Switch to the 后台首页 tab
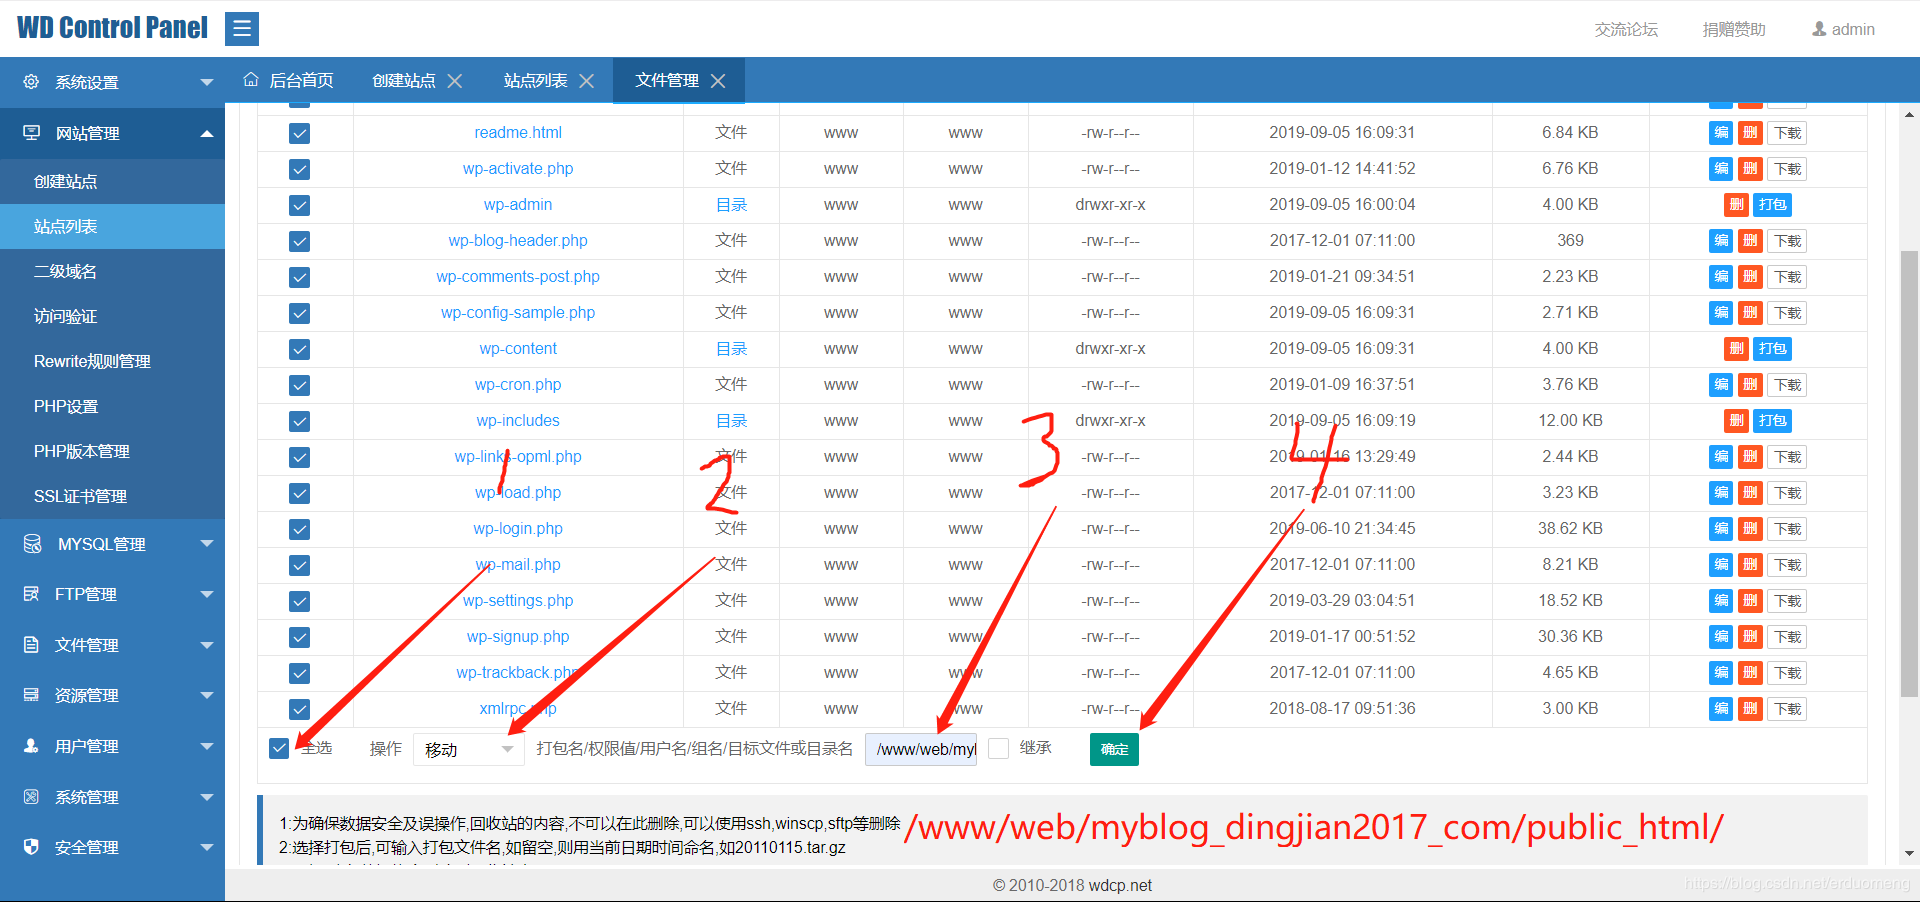This screenshot has height=902, width=1920. [288, 80]
